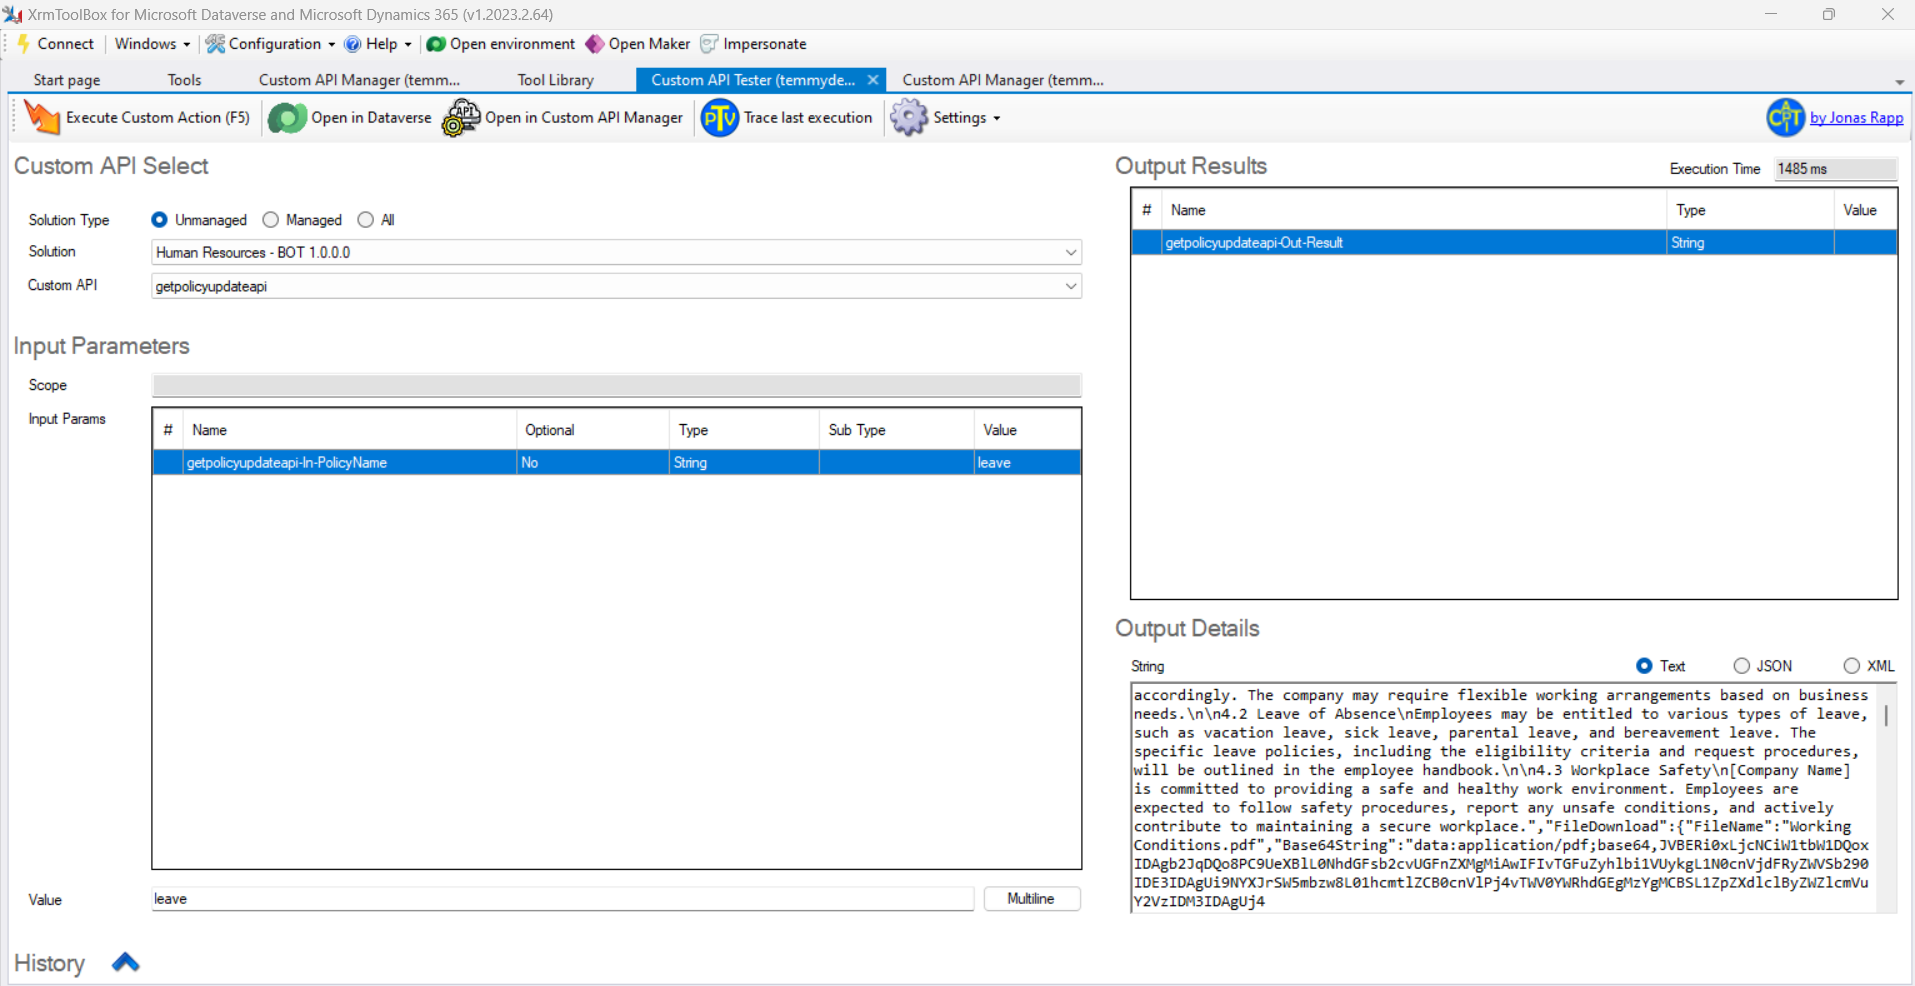Image resolution: width=1915 pixels, height=986 pixels.
Task: Open the by Jonas Rapp link
Action: [x=1856, y=118]
